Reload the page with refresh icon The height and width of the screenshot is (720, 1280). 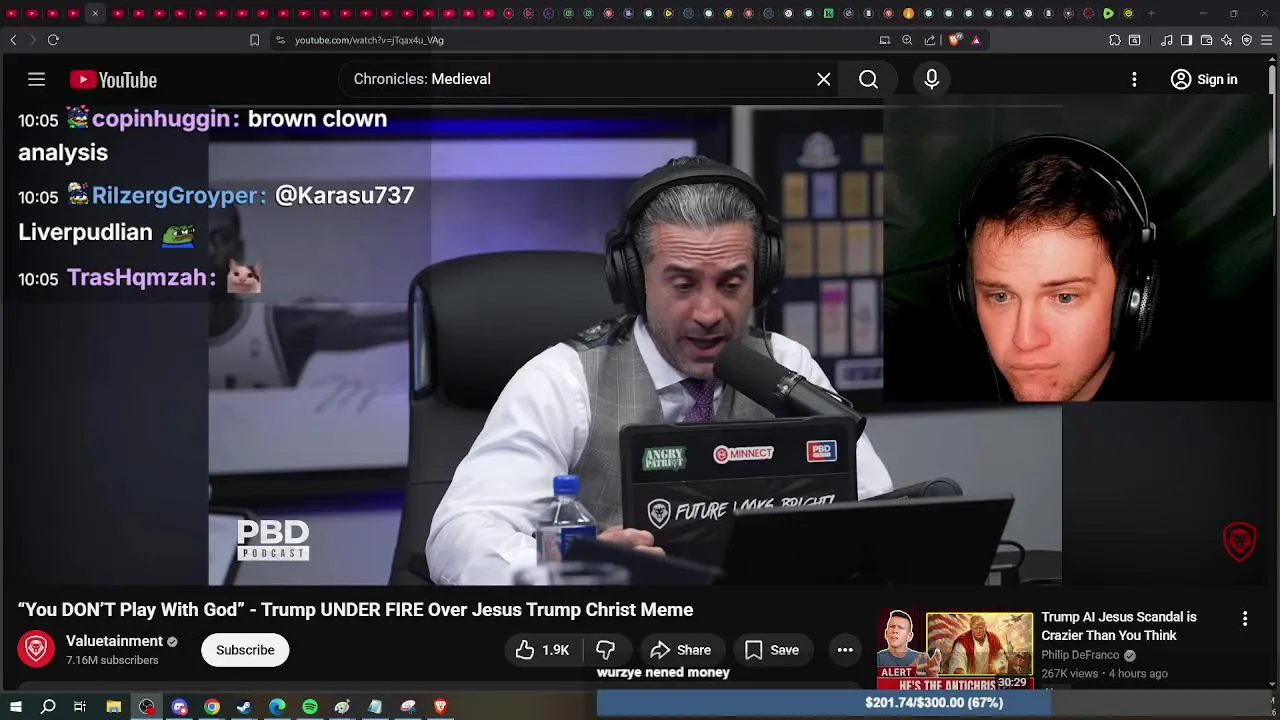[53, 40]
